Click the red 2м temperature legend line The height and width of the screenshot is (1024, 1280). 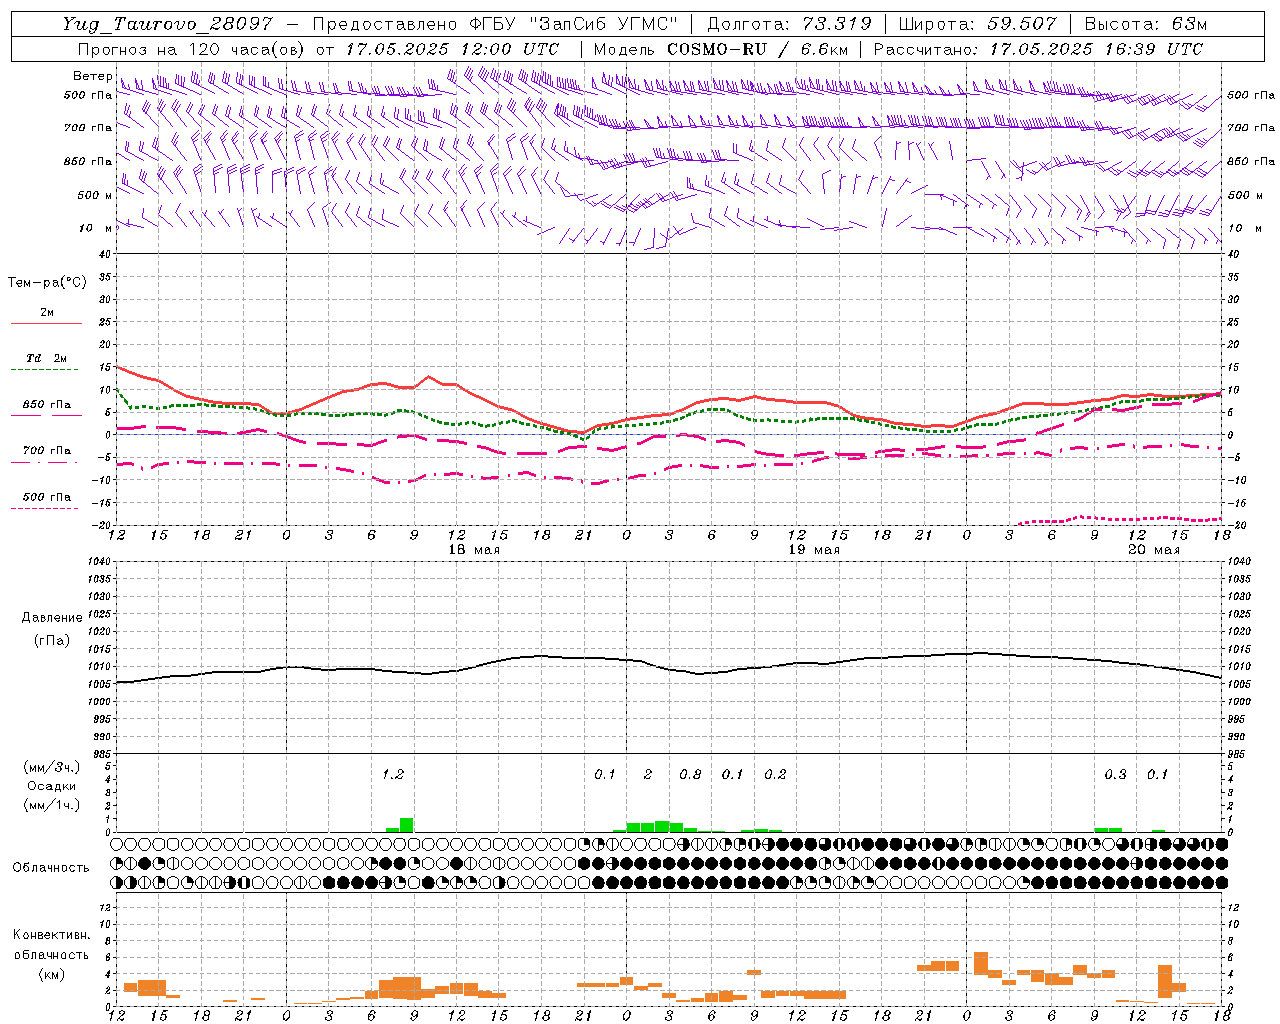click(47, 323)
